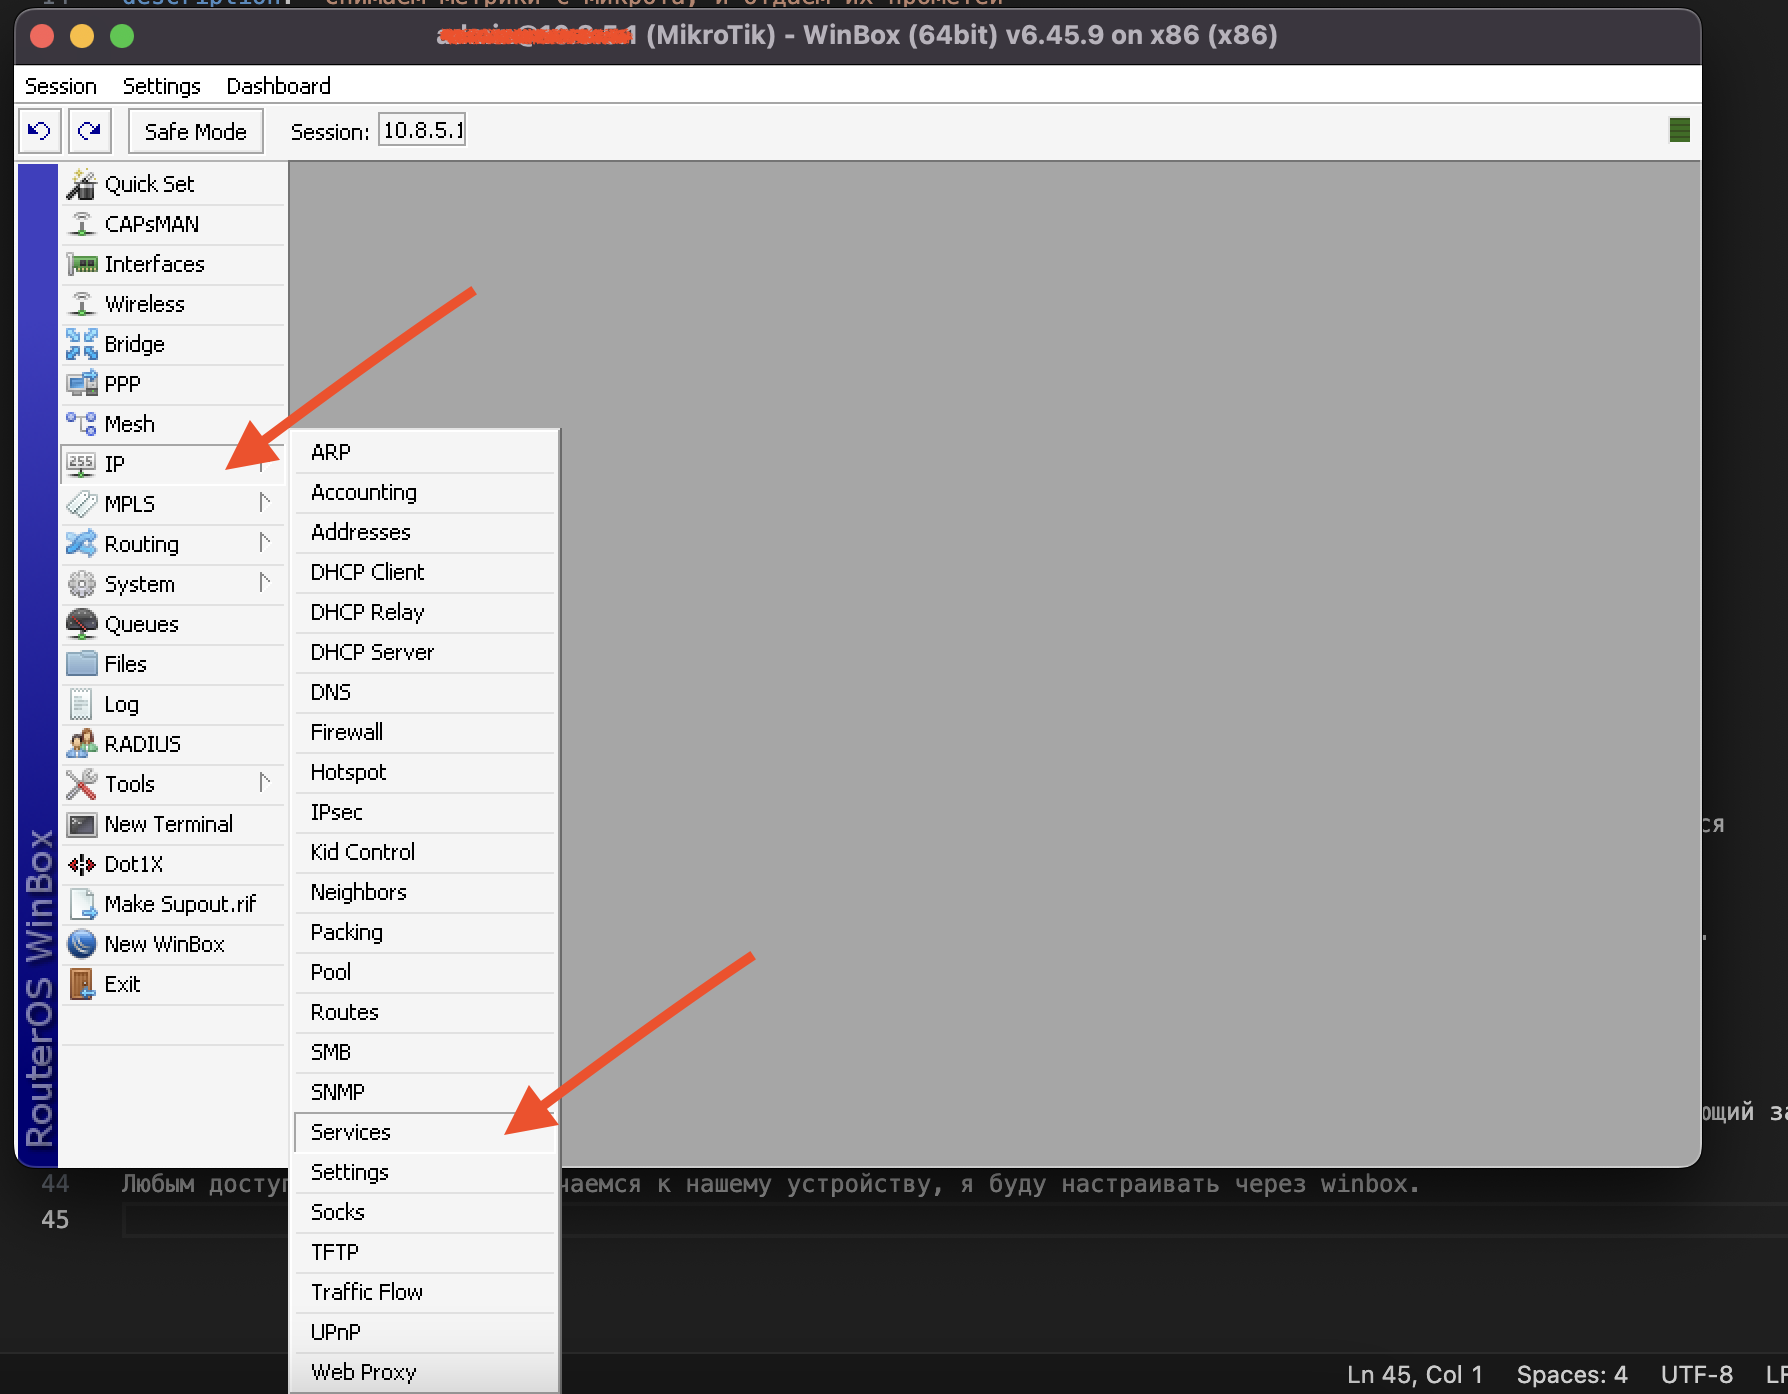Click the Redo arrow icon in toolbar
Screen dimensions: 1788x1394
click(x=89, y=131)
